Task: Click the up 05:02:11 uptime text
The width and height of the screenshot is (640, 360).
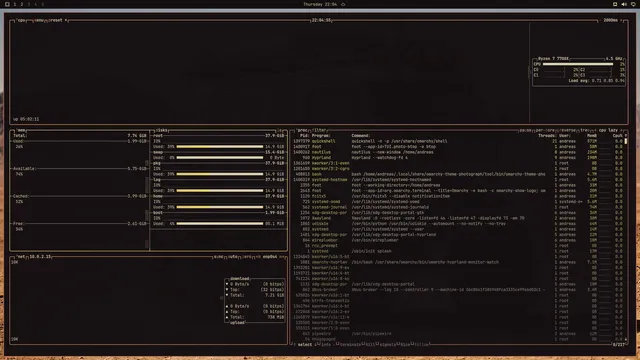Action: [26, 119]
